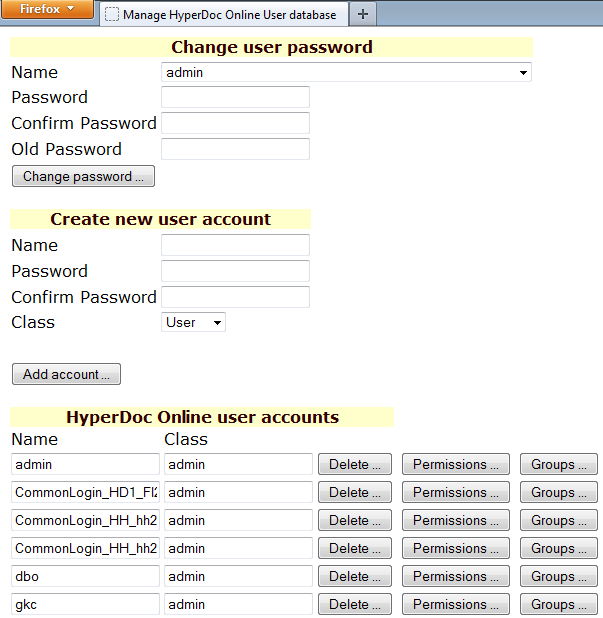
Task: Click the Change password button
Action: tap(83, 176)
